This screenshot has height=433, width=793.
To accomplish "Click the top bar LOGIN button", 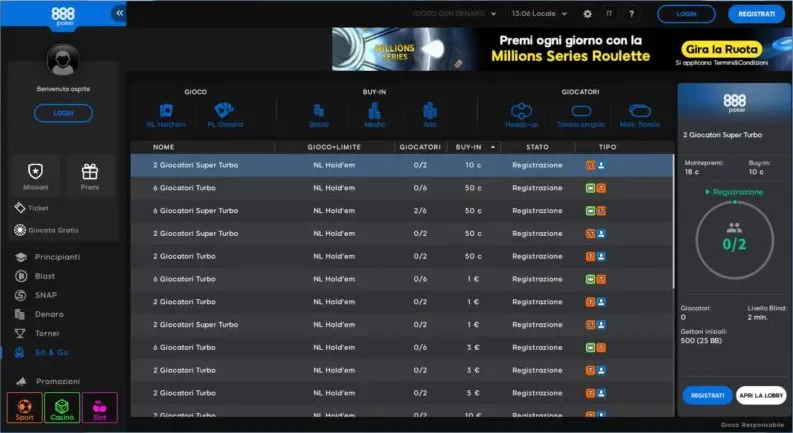I will pos(686,14).
